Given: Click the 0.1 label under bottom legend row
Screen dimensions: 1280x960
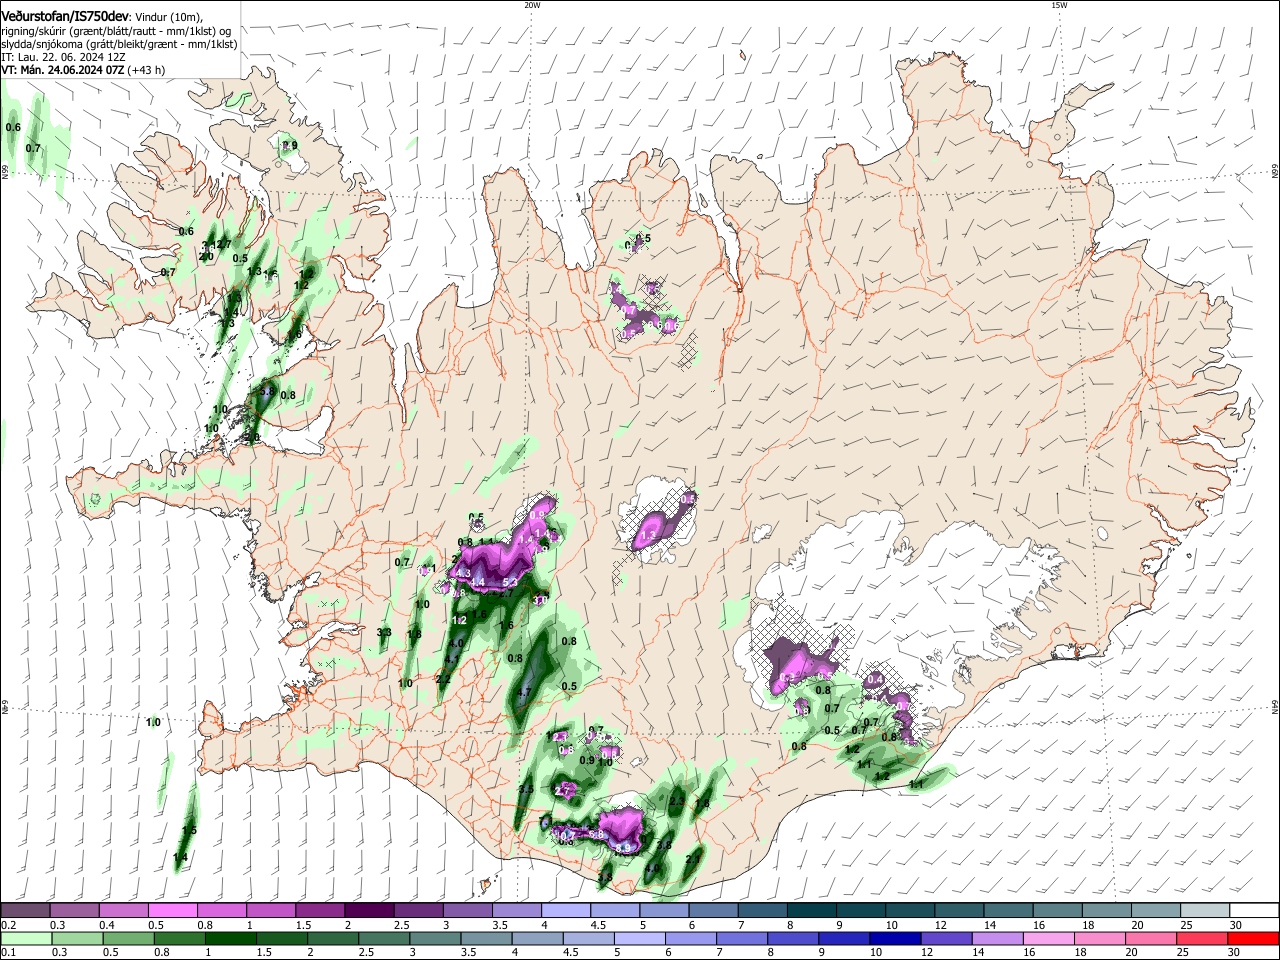Looking at the screenshot, I should (7, 953).
